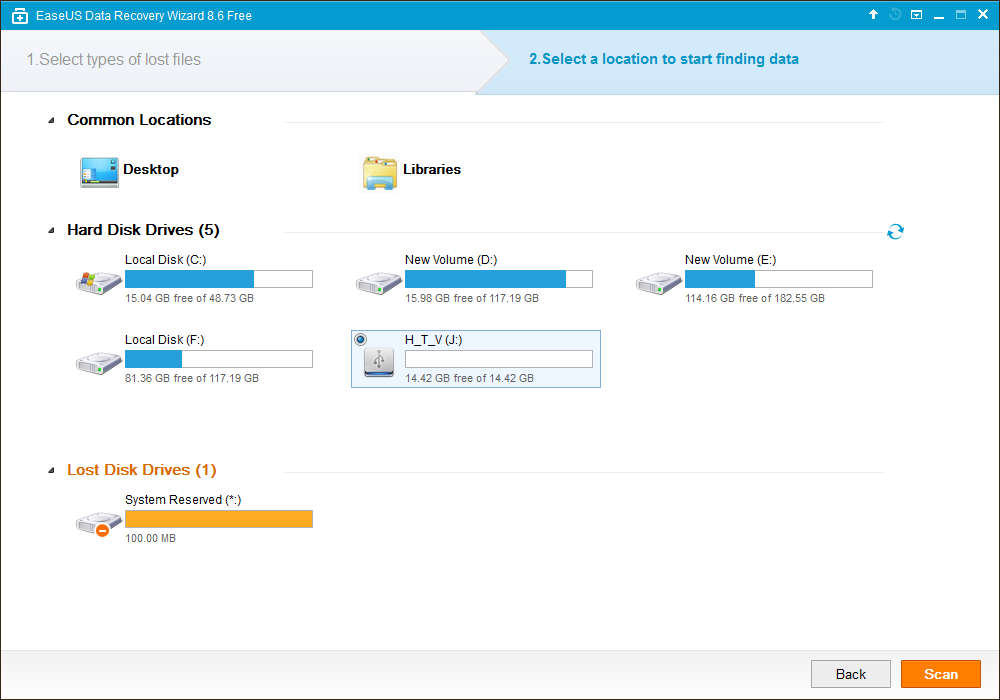Select the Desktop location icon
This screenshot has width=1000, height=700.
[x=99, y=172]
